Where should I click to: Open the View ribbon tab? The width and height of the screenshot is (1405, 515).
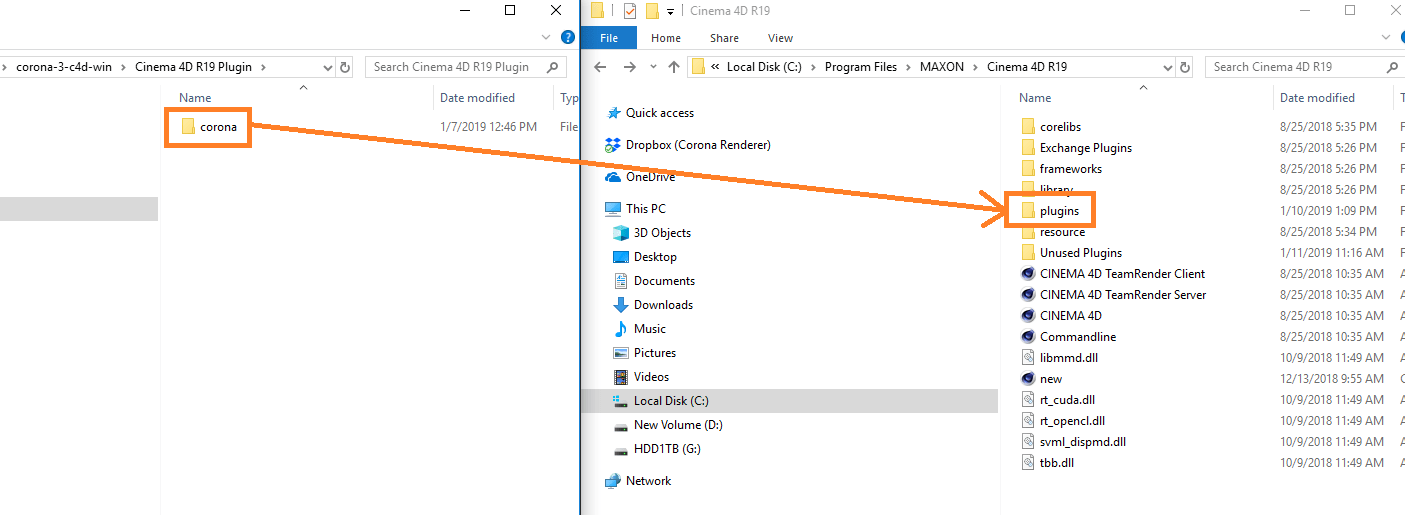tap(780, 38)
